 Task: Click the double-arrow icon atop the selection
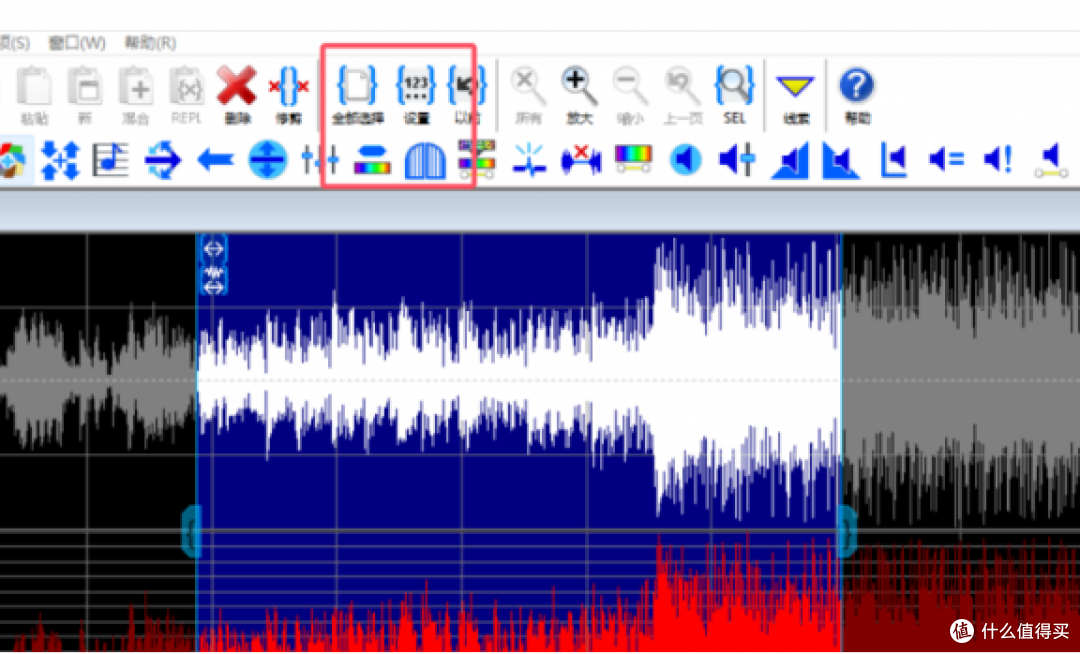(214, 248)
